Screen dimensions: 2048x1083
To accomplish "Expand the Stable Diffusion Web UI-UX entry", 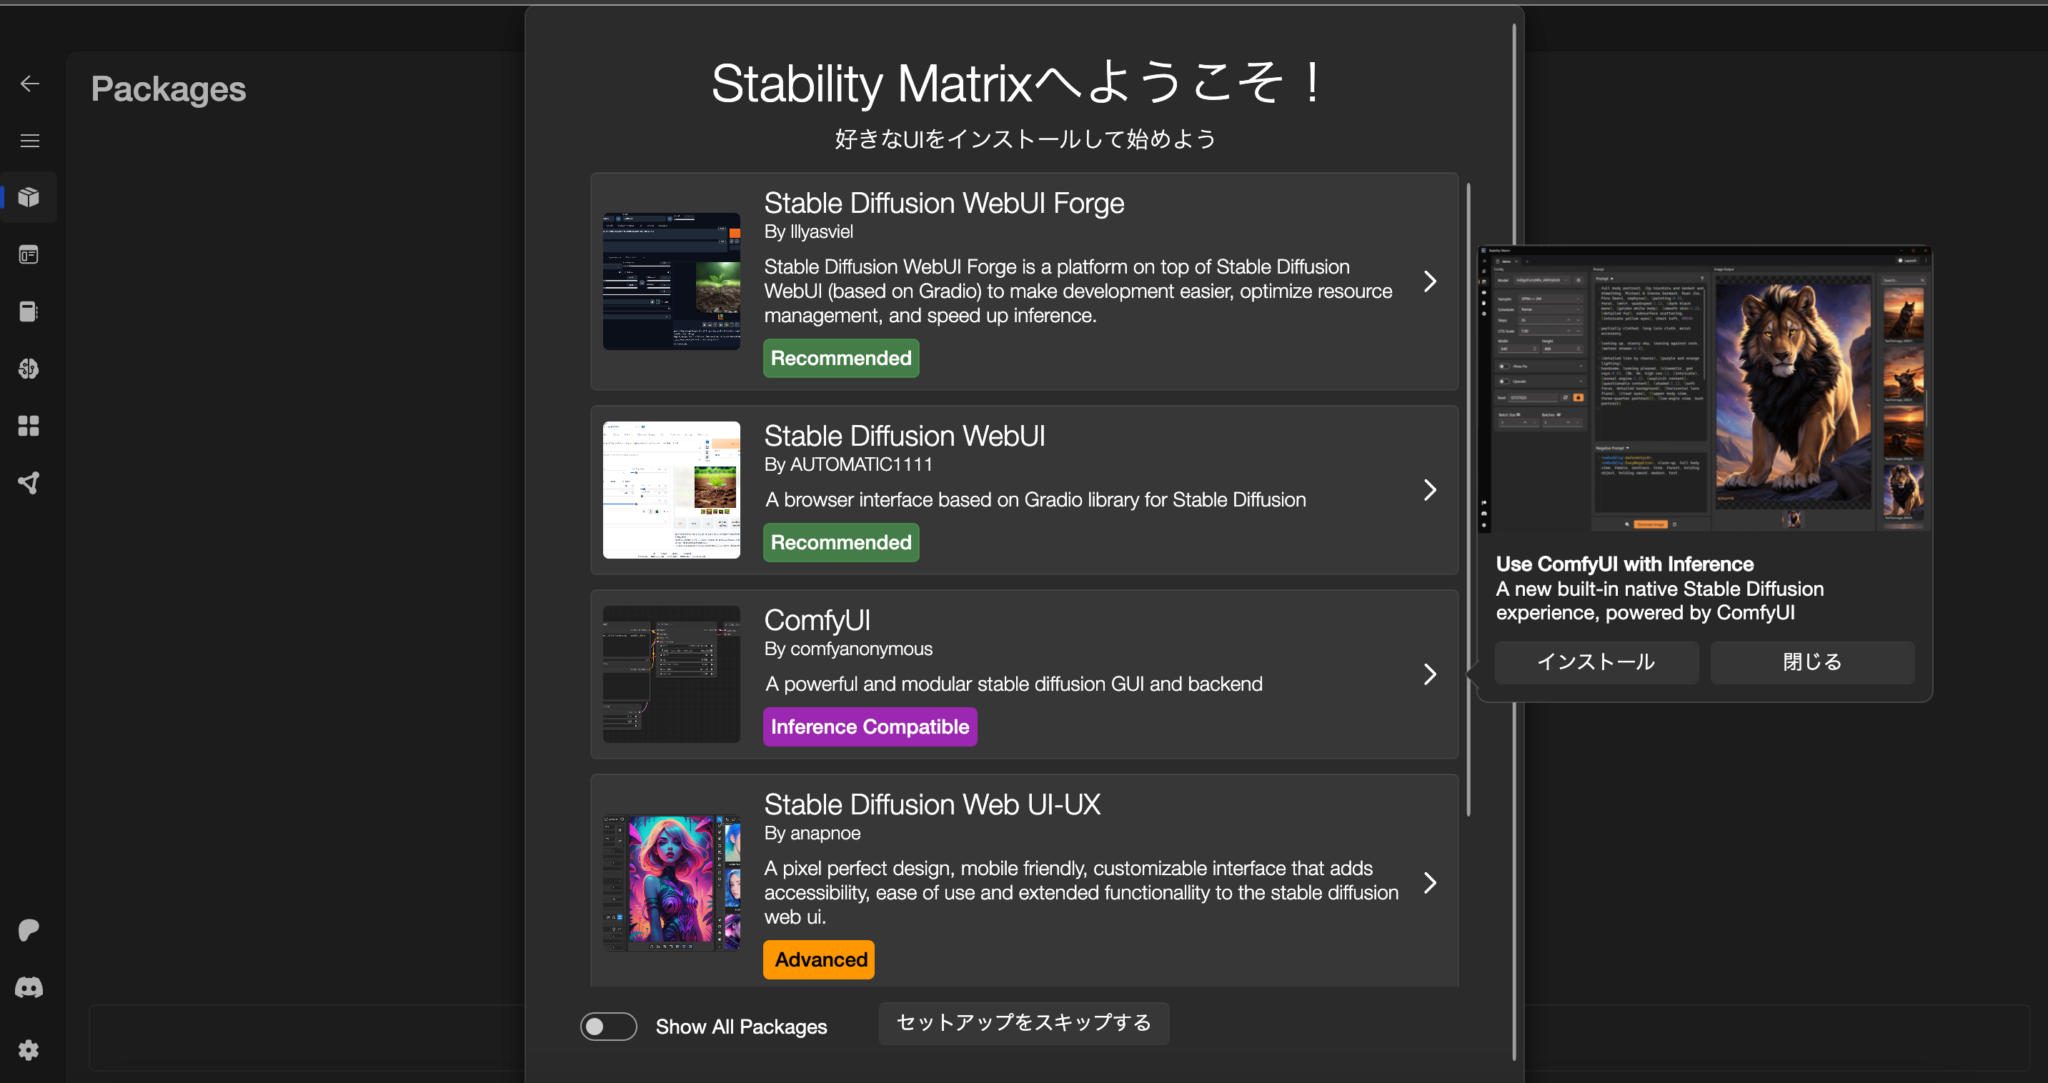I will 1429,883.
